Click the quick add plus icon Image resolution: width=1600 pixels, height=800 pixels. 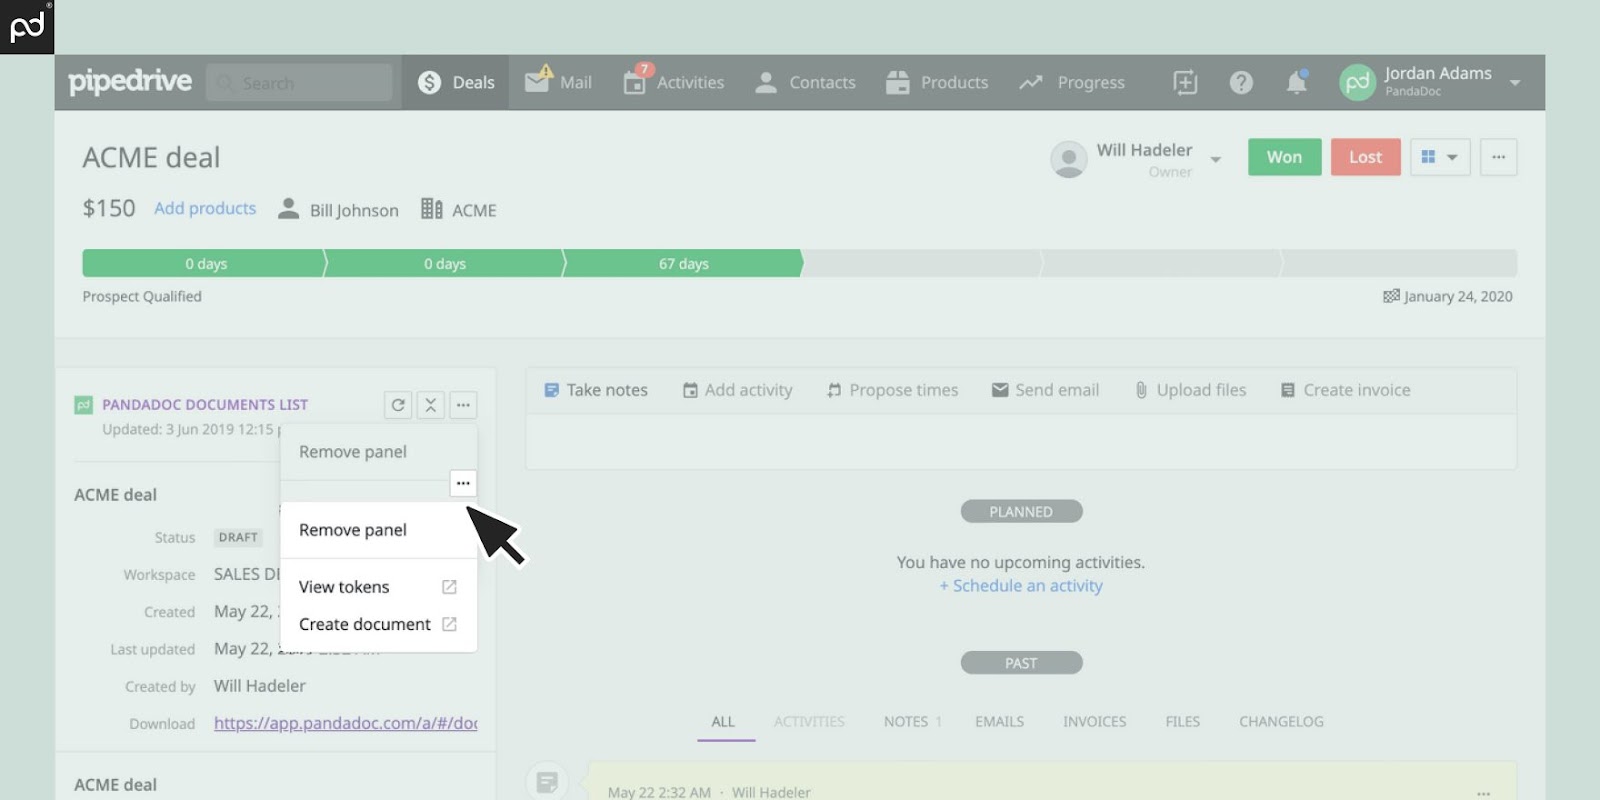[x=1185, y=83]
